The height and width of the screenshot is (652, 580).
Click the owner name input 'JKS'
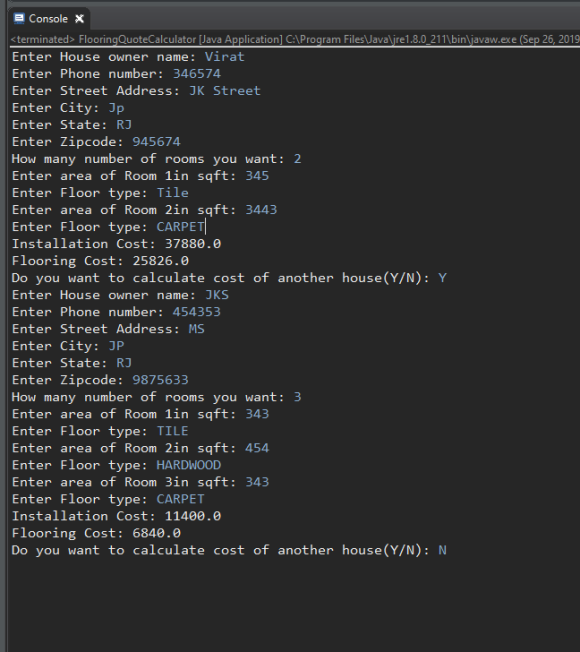point(217,295)
